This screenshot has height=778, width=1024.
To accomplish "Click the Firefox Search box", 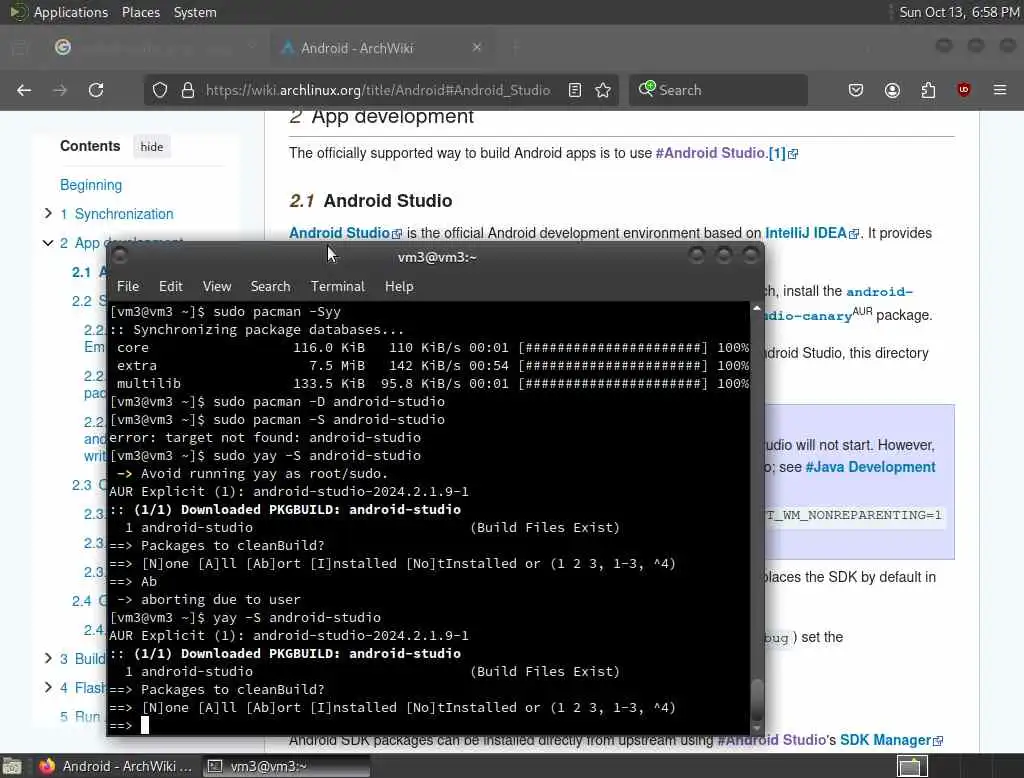I will pyautogui.click(x=718, y=90).
